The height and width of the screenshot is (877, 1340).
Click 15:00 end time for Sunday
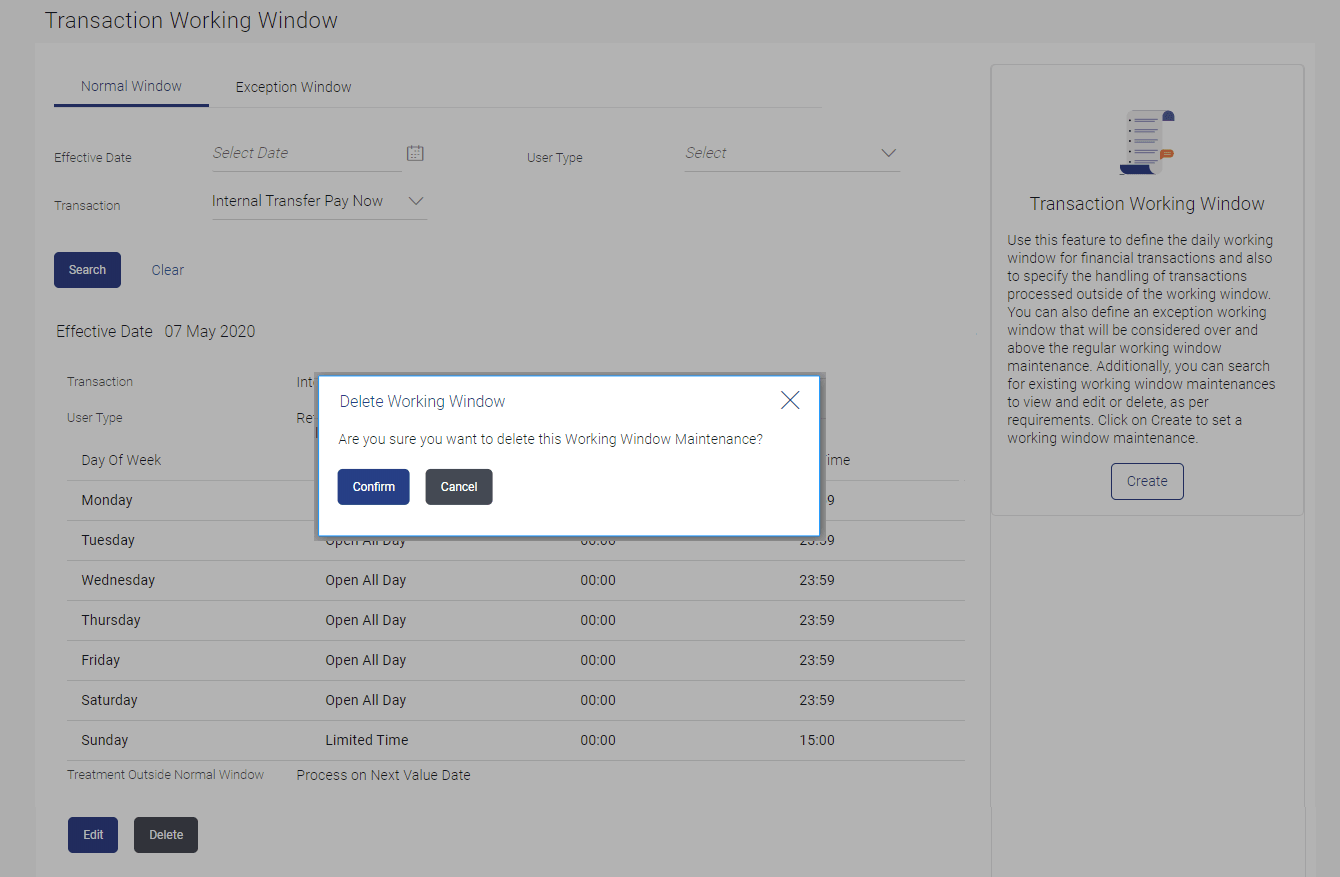[817, 740]
